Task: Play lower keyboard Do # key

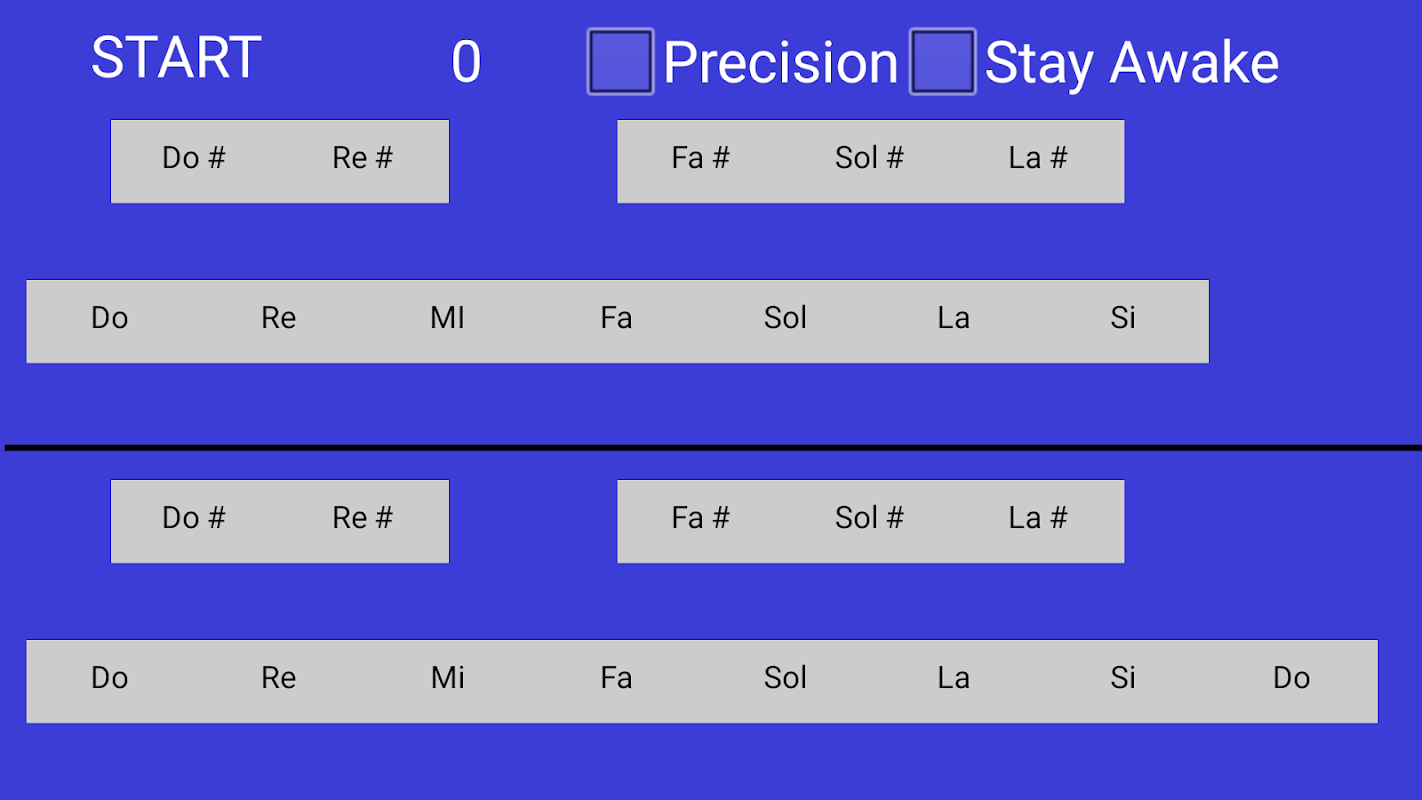Action: (x=194, y=518)
